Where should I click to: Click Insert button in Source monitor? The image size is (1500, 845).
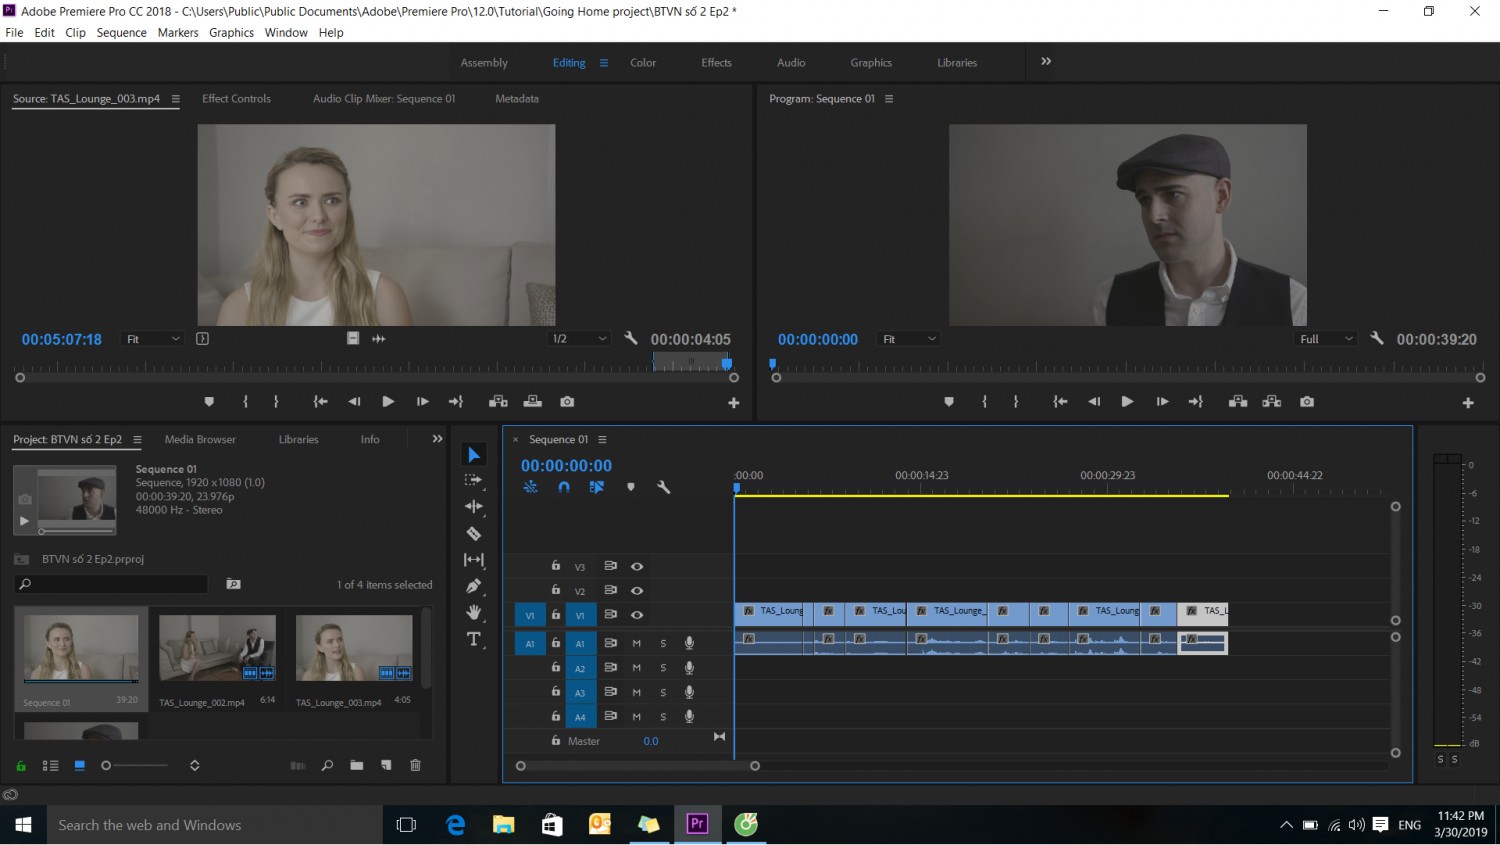(x=498, y=401)
